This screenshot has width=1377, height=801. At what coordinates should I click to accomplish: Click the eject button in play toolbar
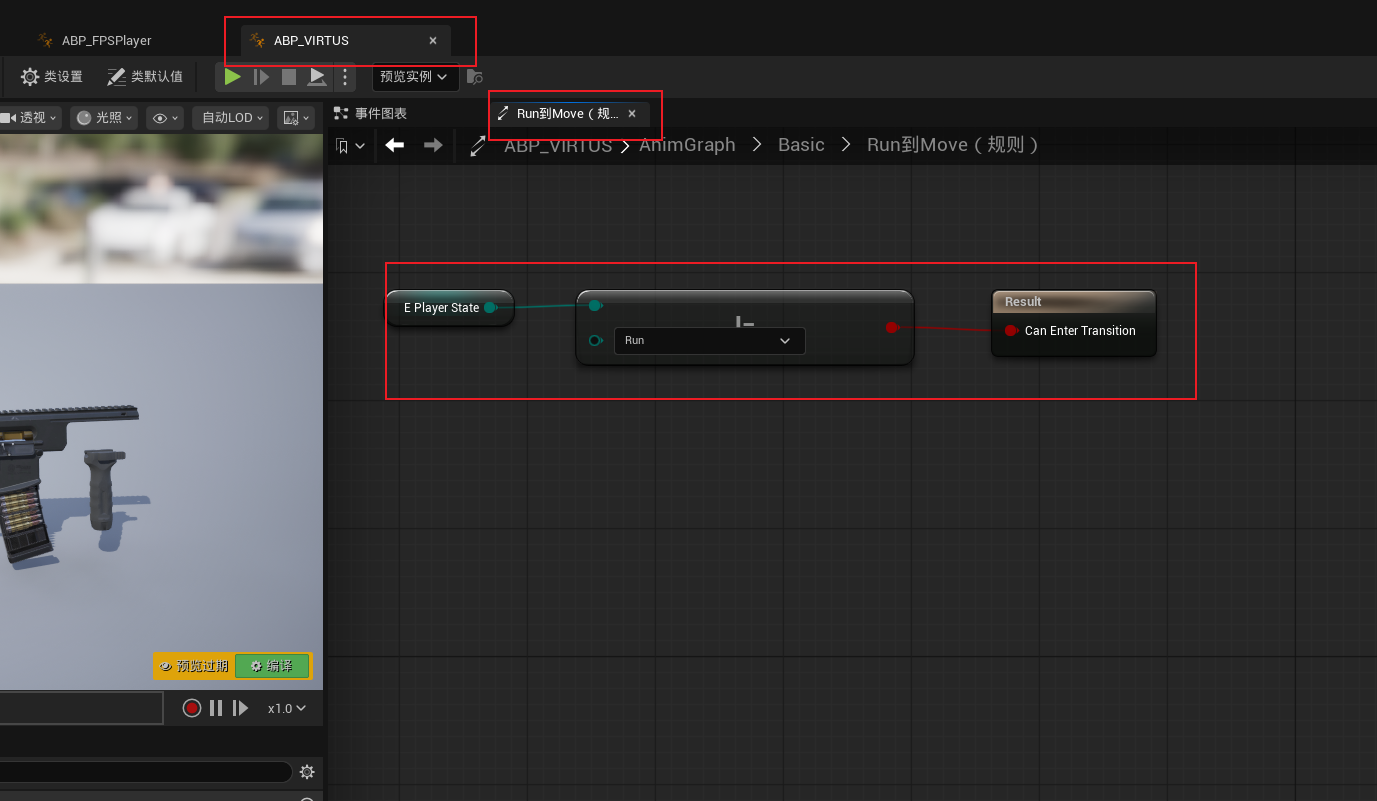tap(317, 77)
